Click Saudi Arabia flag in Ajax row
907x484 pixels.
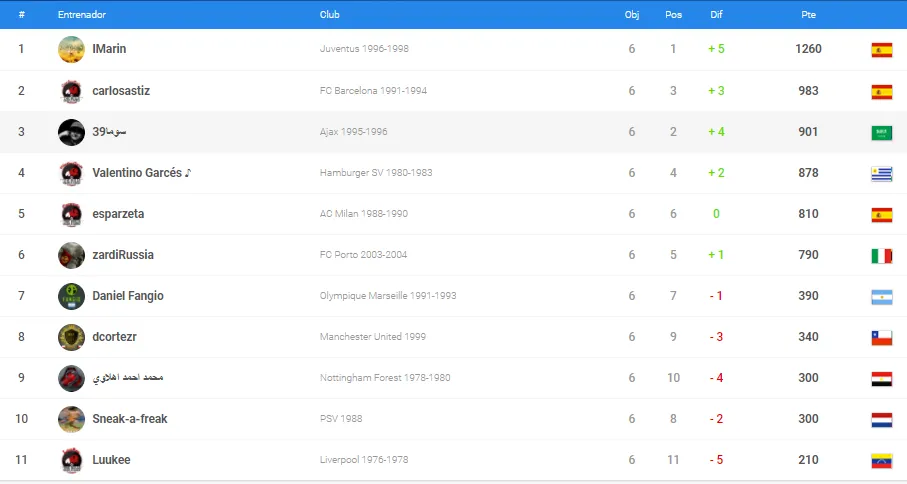pyautogui.click(x=882, y=132)
